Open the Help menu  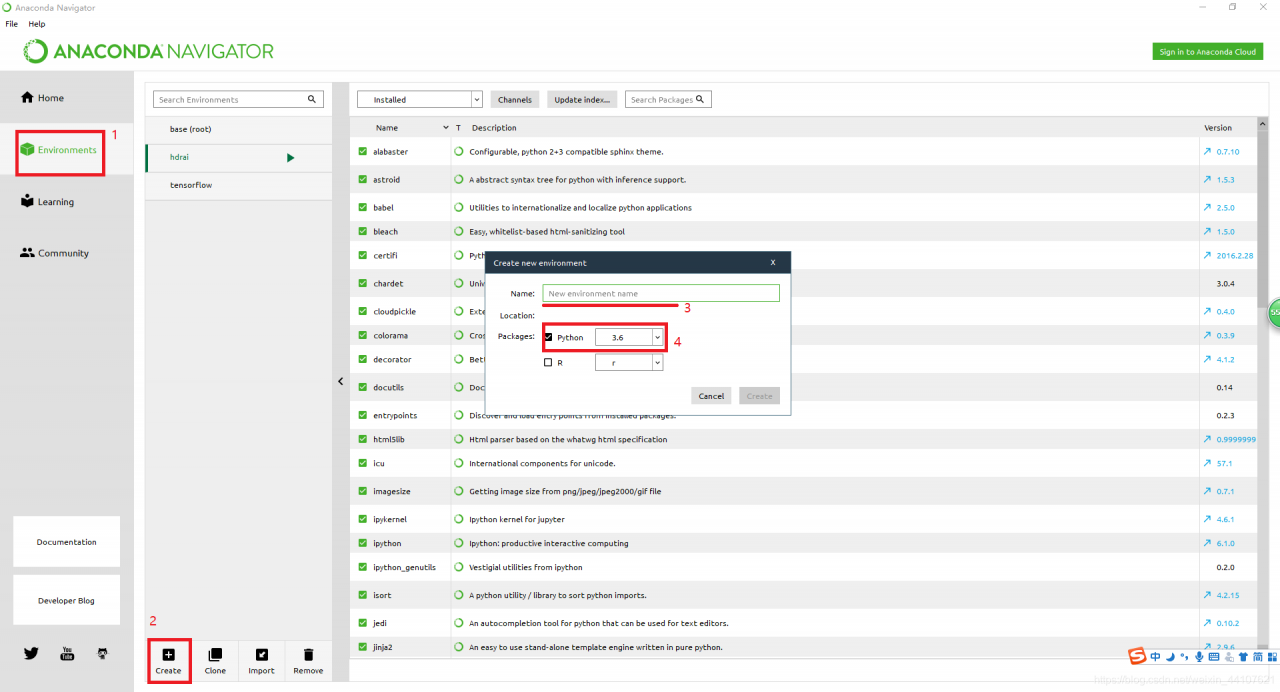[x=37, y=24]
